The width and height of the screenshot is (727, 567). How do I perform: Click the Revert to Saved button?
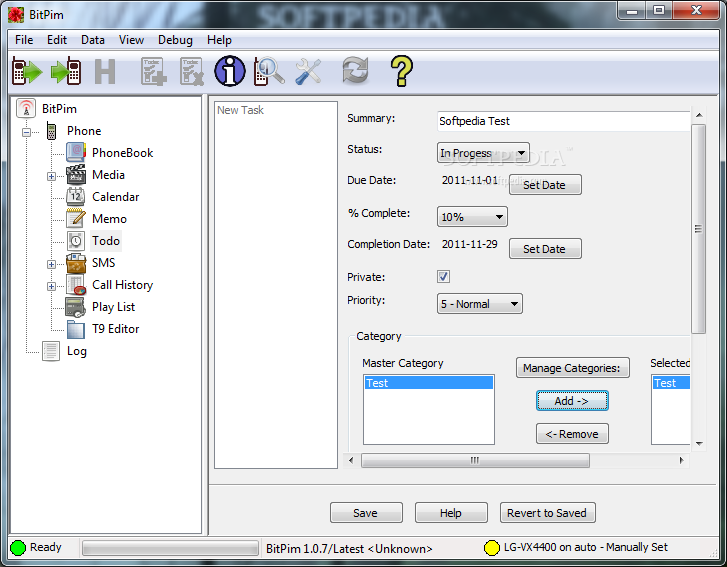(x=547, y=513)
